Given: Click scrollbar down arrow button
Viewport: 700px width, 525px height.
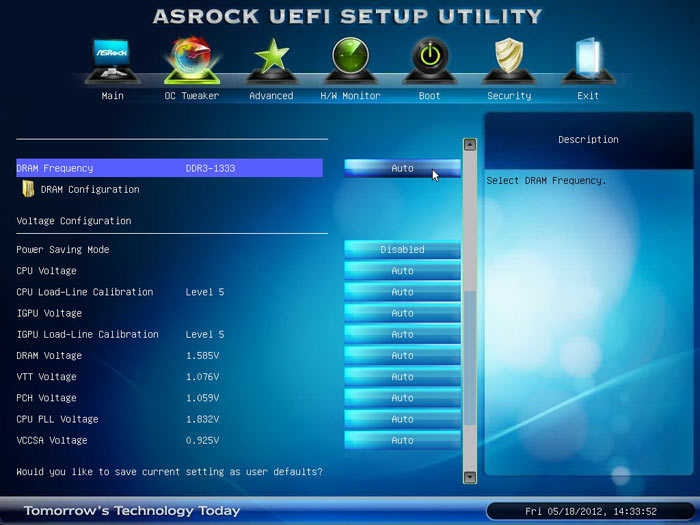Looking at the screenshot, I should tap(470, 477).
